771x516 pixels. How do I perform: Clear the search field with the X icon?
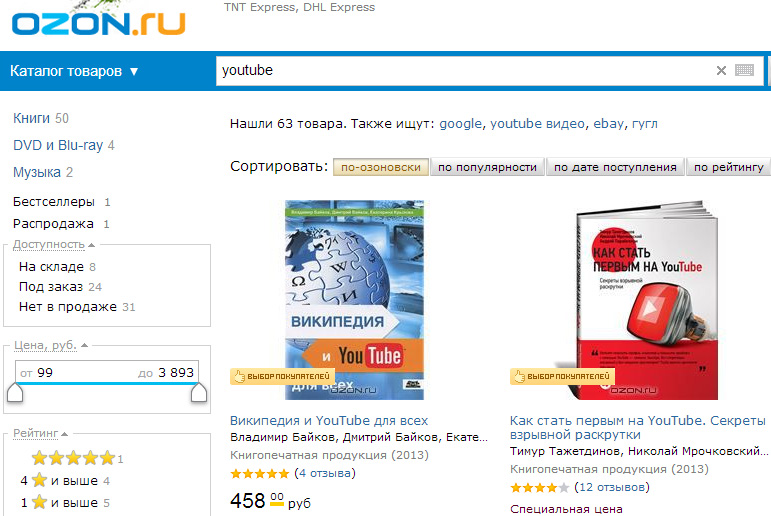[721, 71]
